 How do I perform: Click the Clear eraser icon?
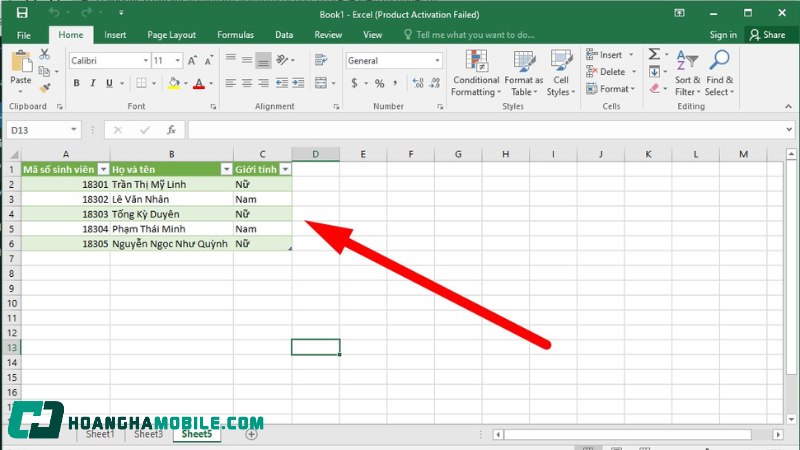[655, 88]
